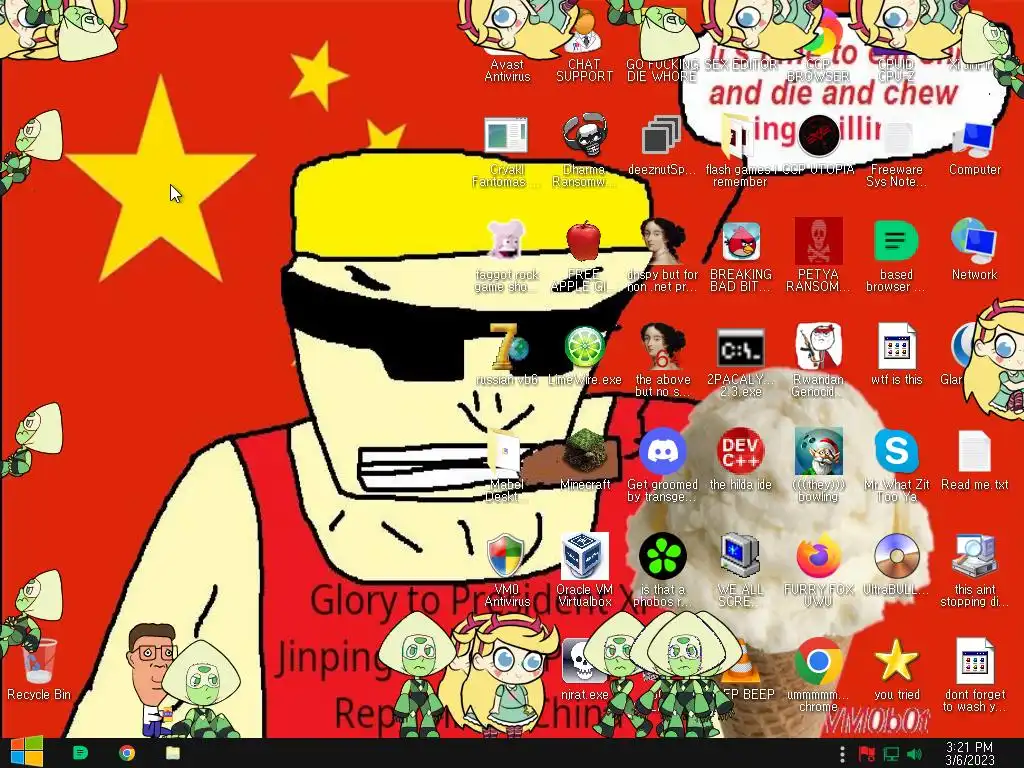The image size is (1024, 768).
Task: Open the CHAT SUPPORT desktop shortcut
Action: click(x=584, y=46)
